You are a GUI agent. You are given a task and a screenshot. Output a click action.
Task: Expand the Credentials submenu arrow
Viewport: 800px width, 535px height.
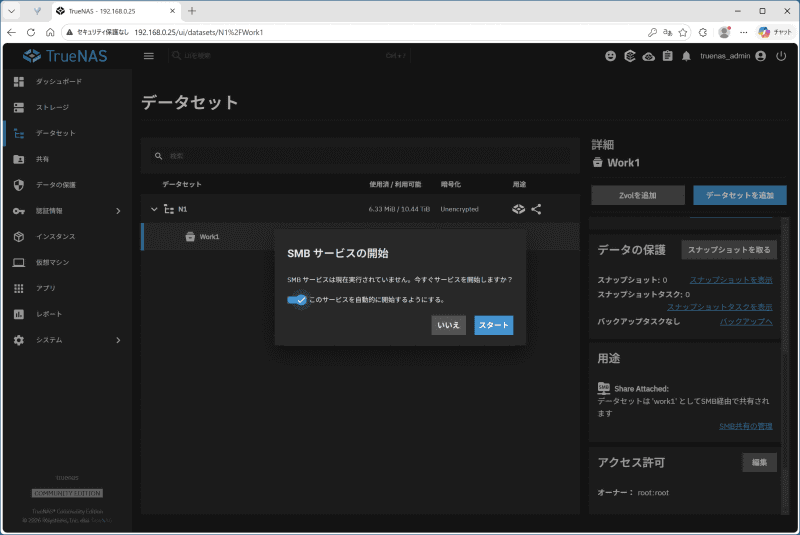pyautogui.click(x=118, y=211)
